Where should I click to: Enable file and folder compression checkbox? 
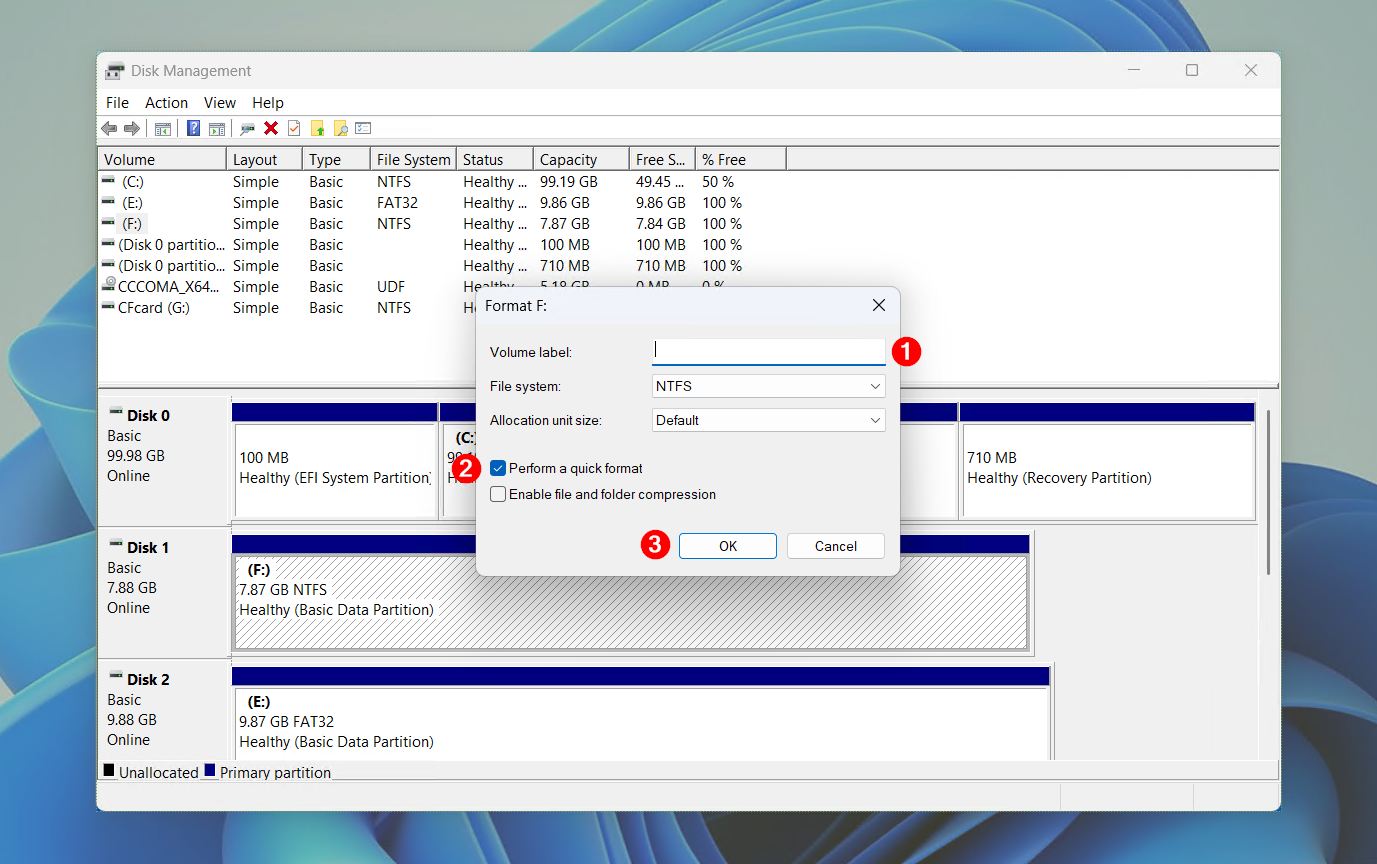498,494
